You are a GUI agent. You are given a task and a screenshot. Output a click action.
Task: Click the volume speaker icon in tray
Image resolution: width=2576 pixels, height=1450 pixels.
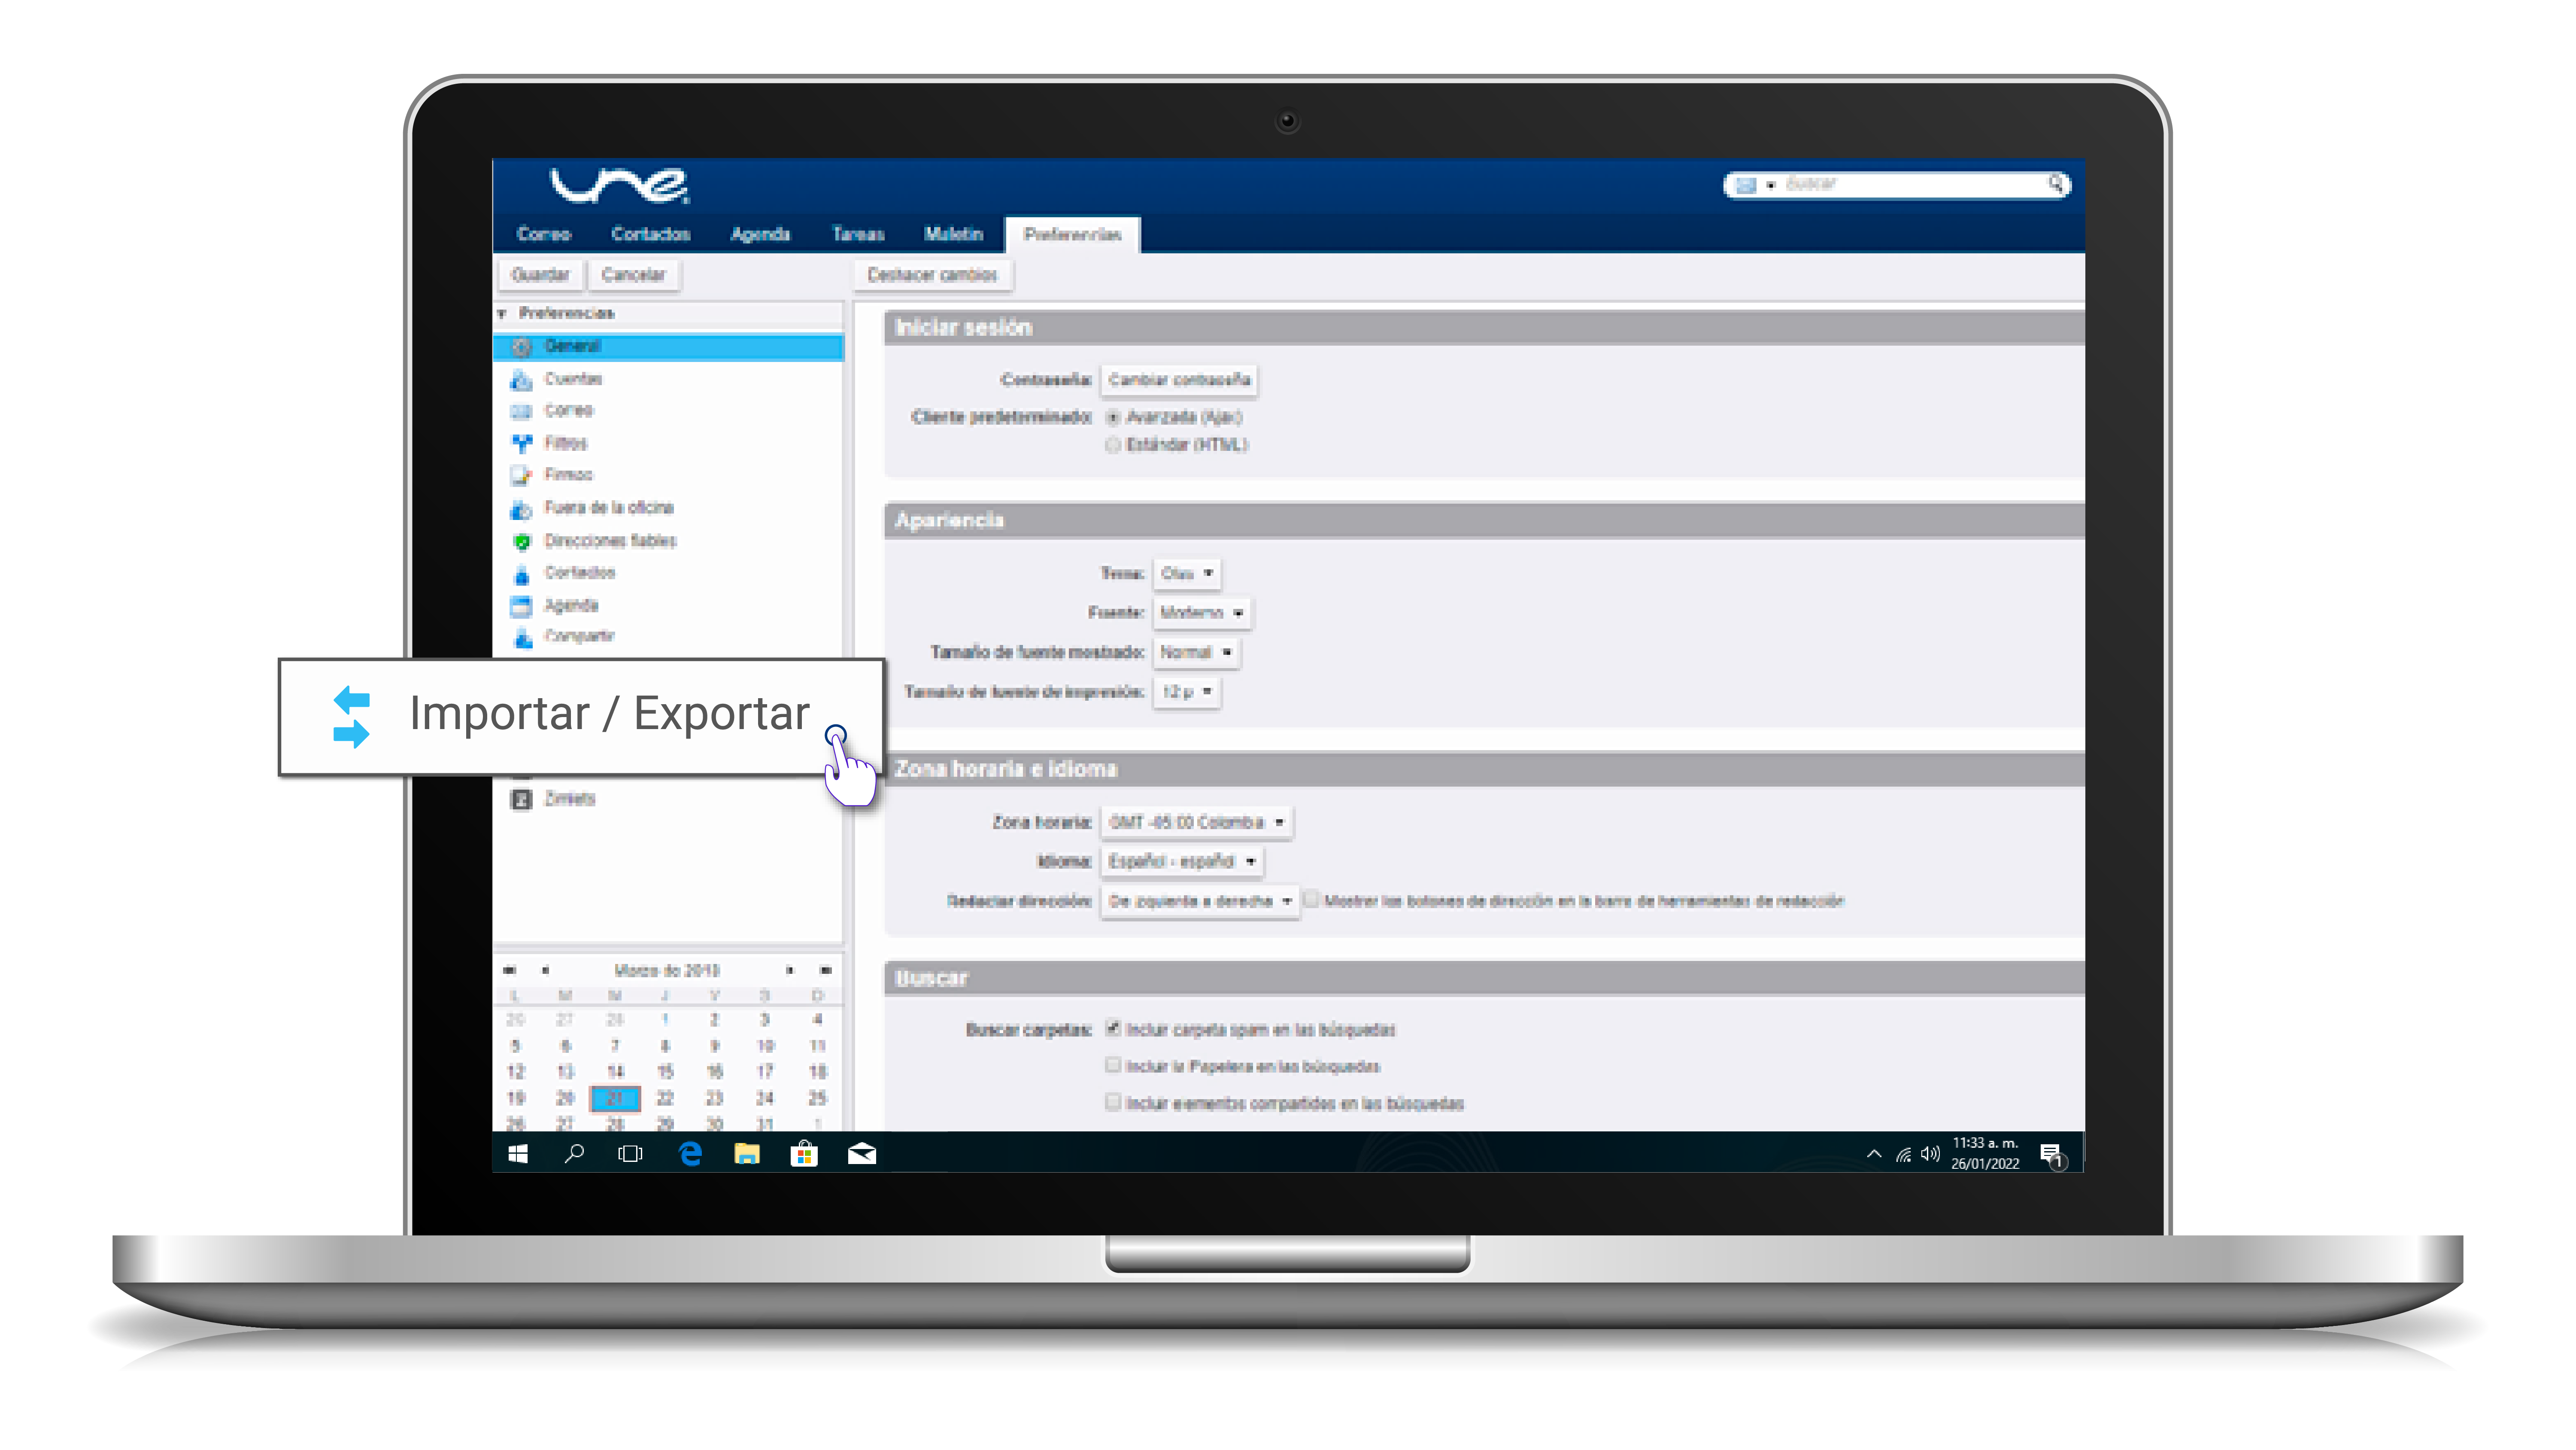click(x=1930, y=1155)
